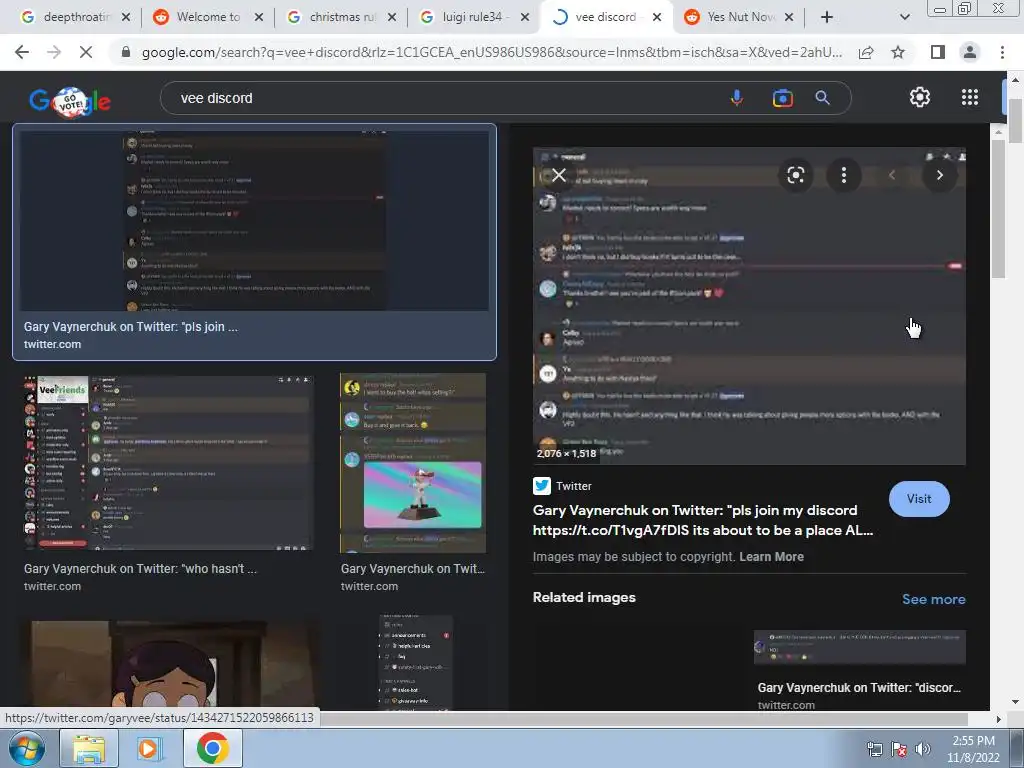Screen dimensions: 1024x768
Task: Click the Chrome taskbar icon
Action: pos(212,748)
